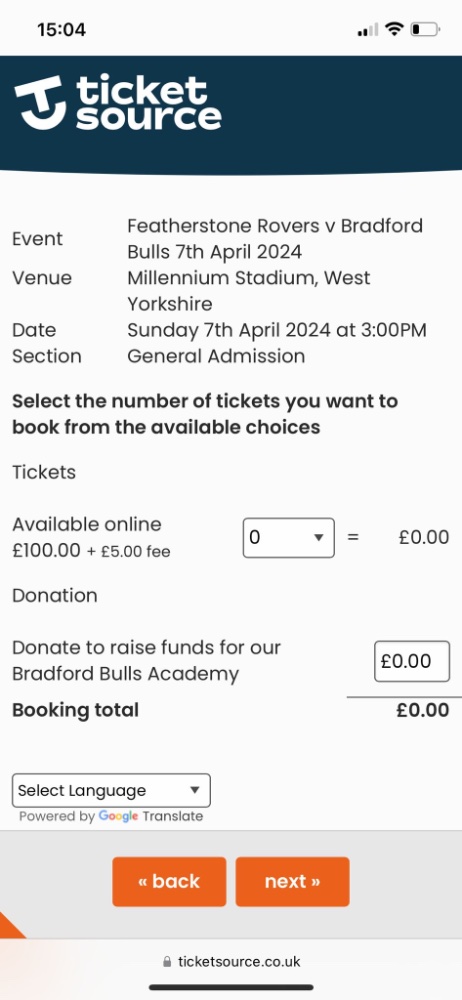The width and height of the screenshot is (462, 1000).
Task: Open the ticket quantity dropdown
Action: pos(288,538)
